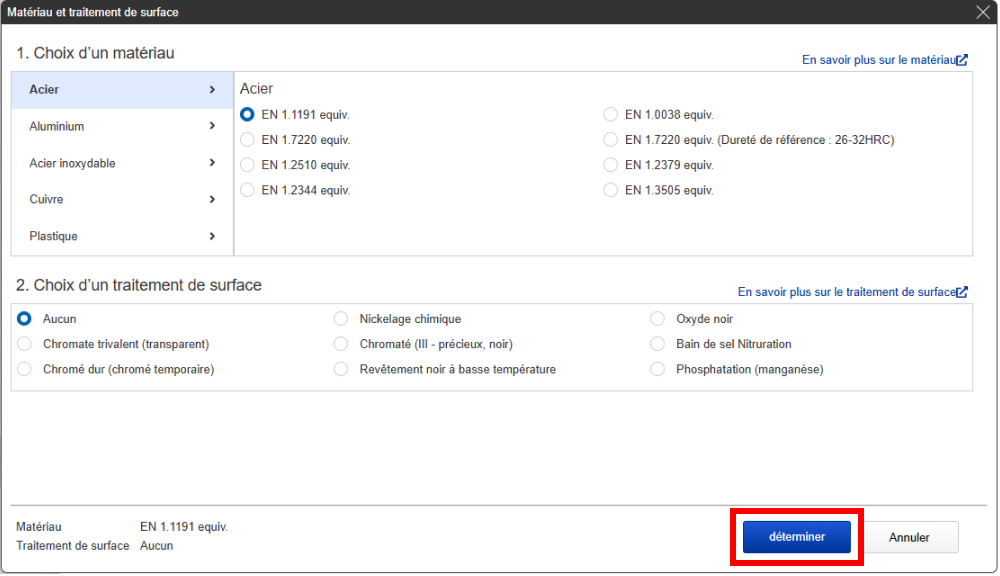Click the Traitement de surface summary value Aucun

click(157, 546)
